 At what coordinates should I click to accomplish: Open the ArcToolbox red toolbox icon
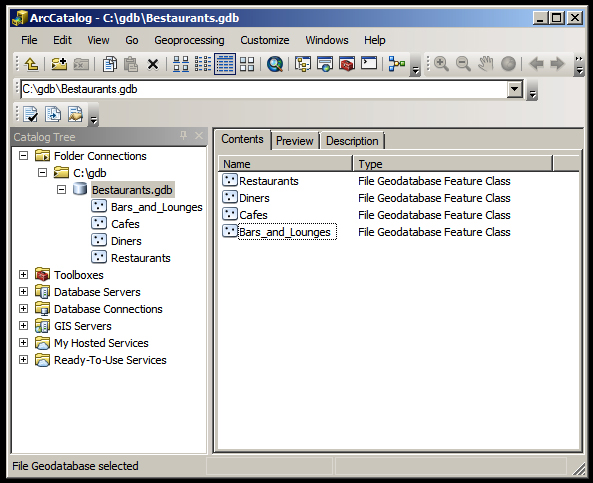pos(347,64)
